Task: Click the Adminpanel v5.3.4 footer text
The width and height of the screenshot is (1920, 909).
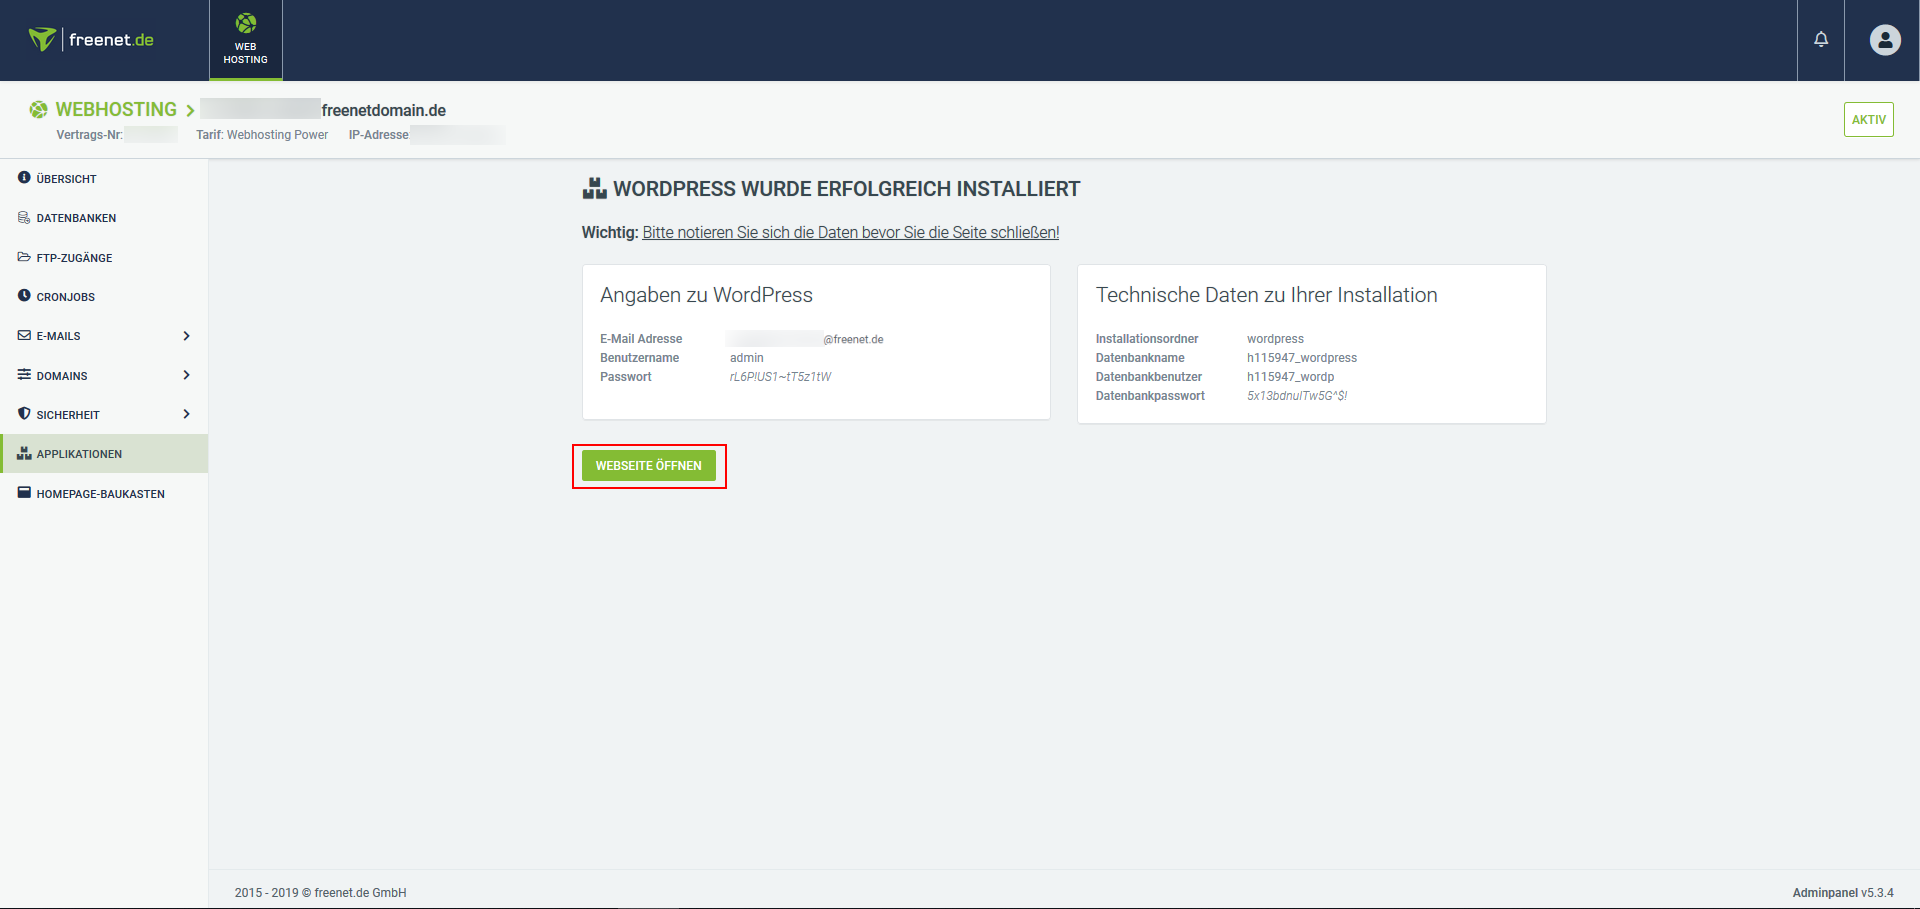Action: (x=1843, y=893)
